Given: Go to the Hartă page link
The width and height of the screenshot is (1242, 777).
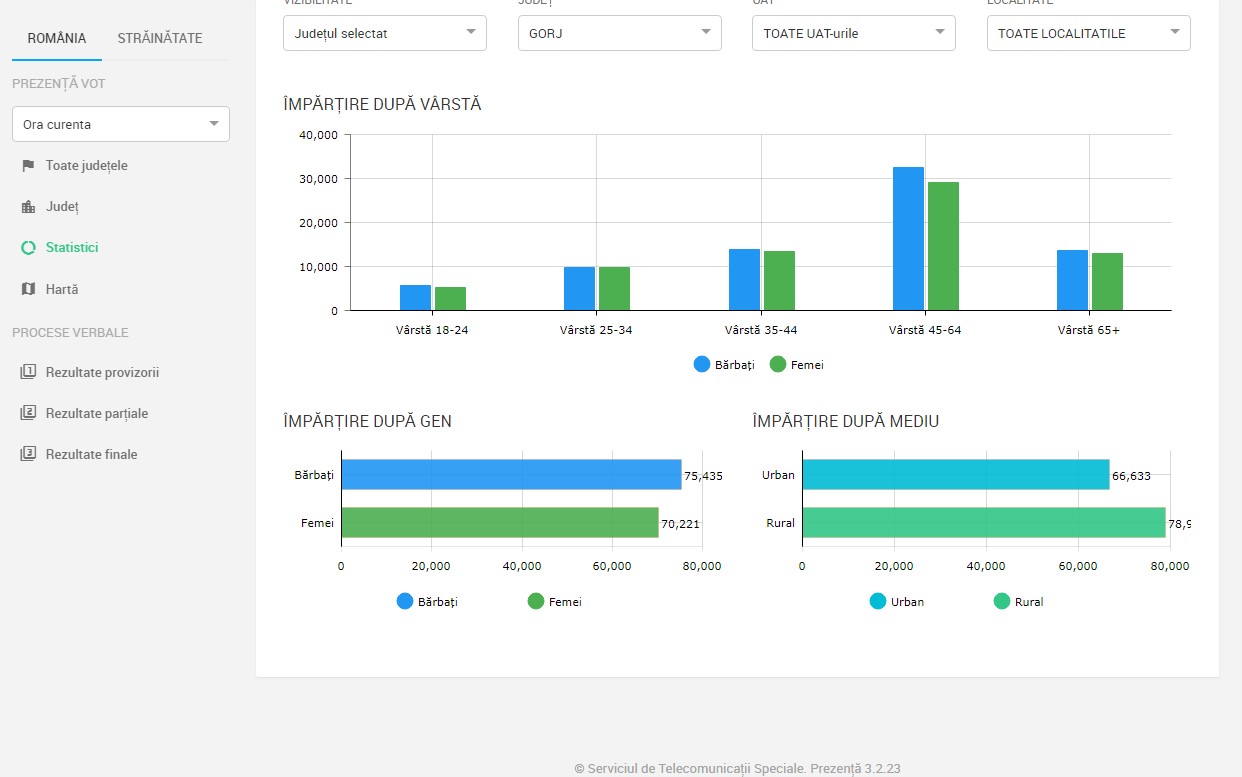Looking at the screenshot, I should [62, 289].
